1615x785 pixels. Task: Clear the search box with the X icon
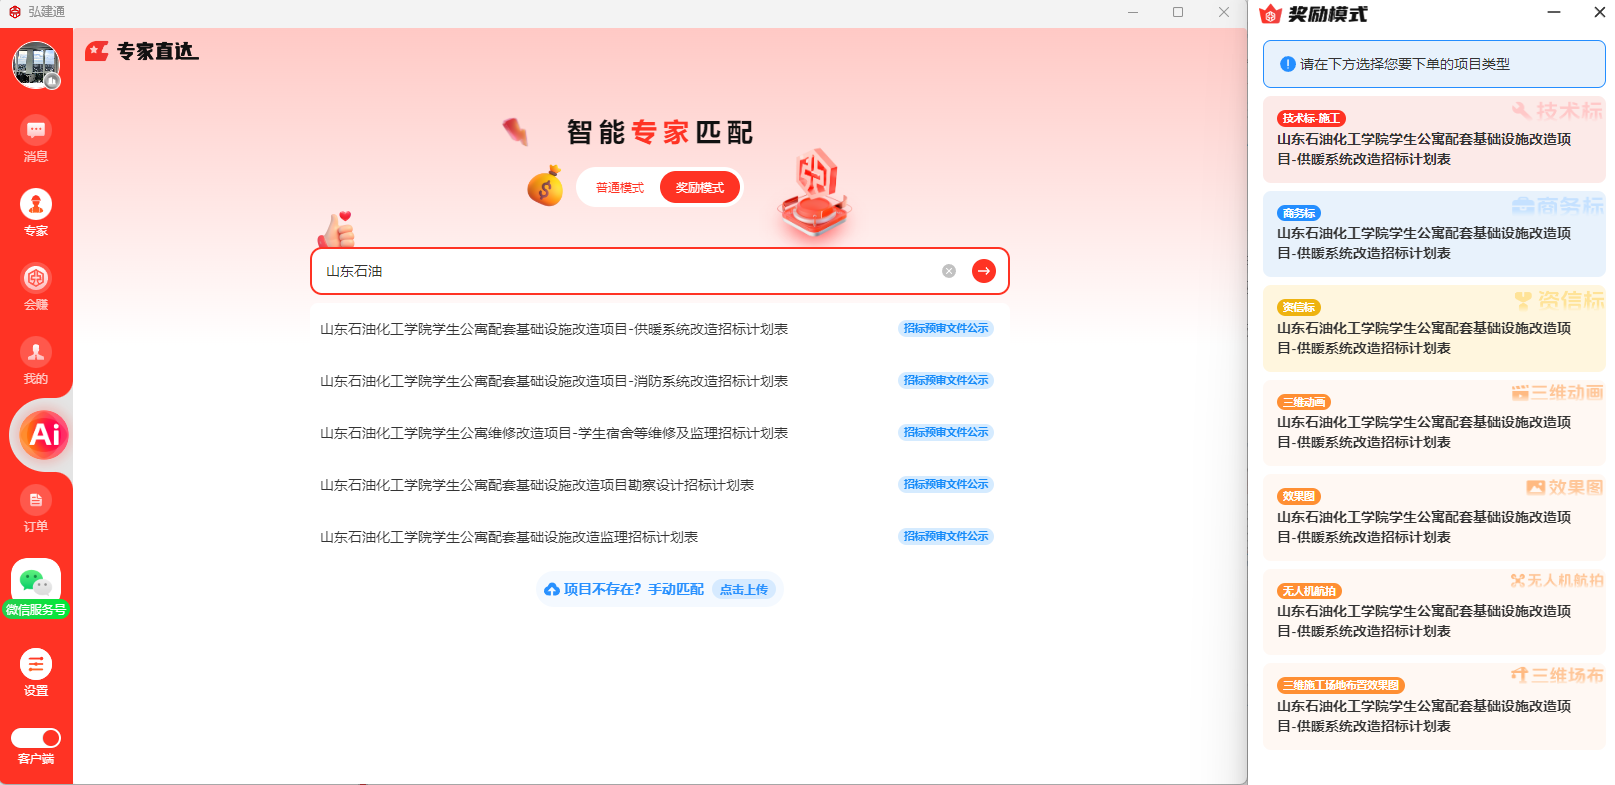949,271
